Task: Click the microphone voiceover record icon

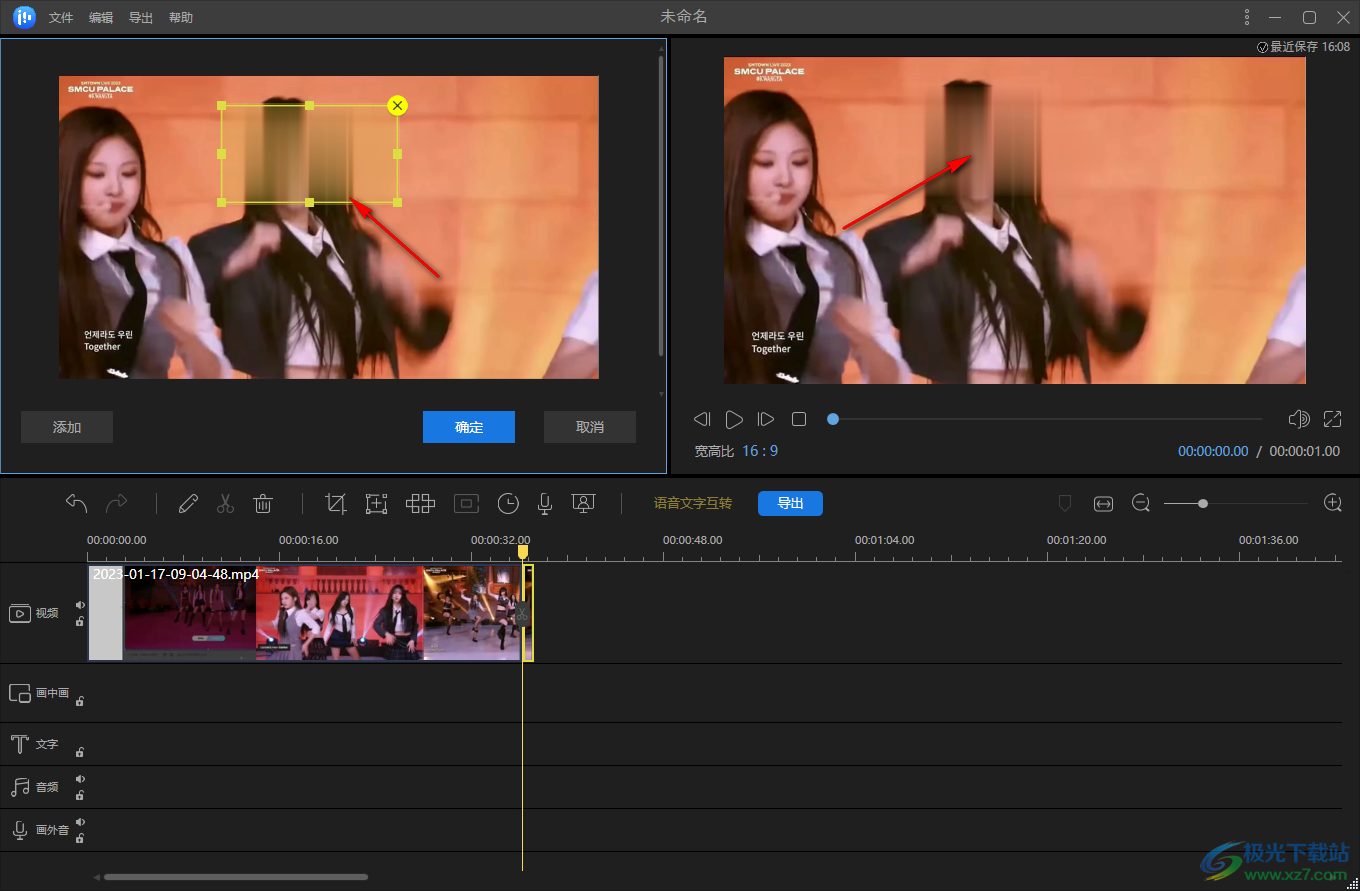Action: 545,504
